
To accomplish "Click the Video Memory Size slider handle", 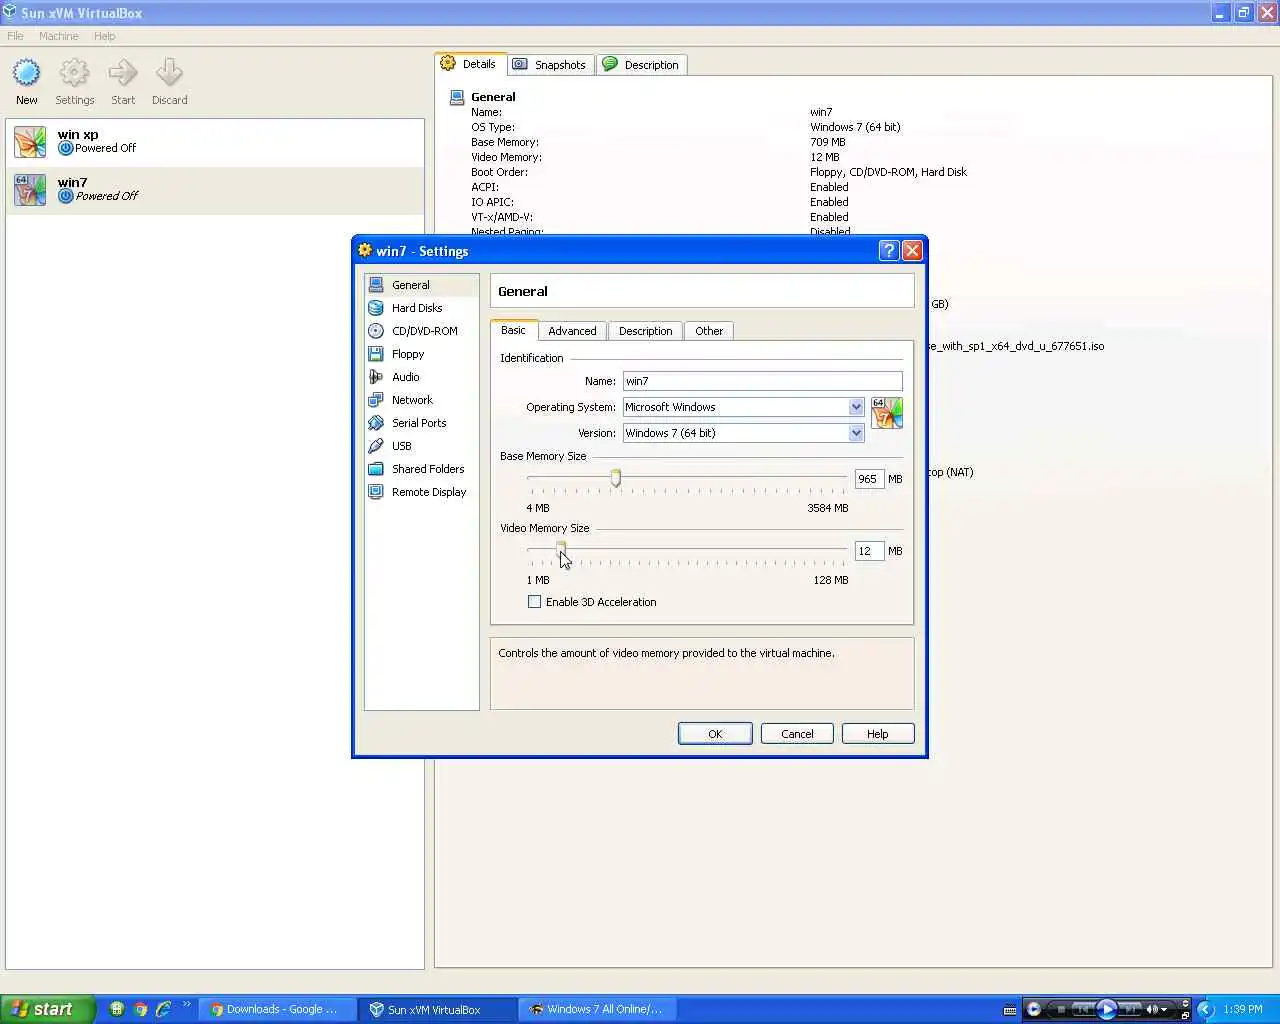I will [x=561, y=549].
